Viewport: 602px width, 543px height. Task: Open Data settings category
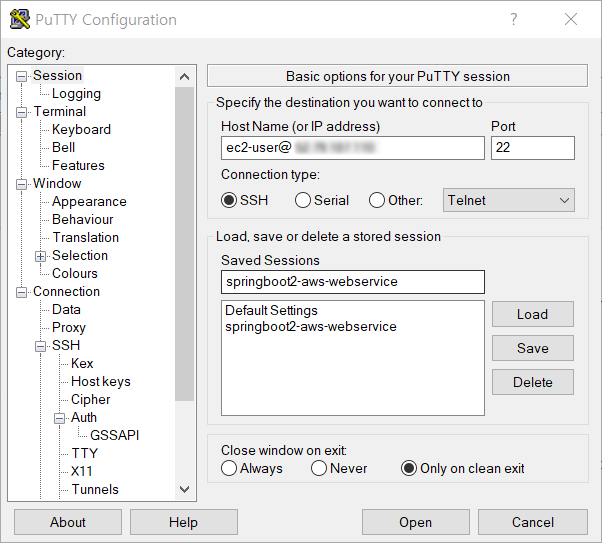[66, 310]
